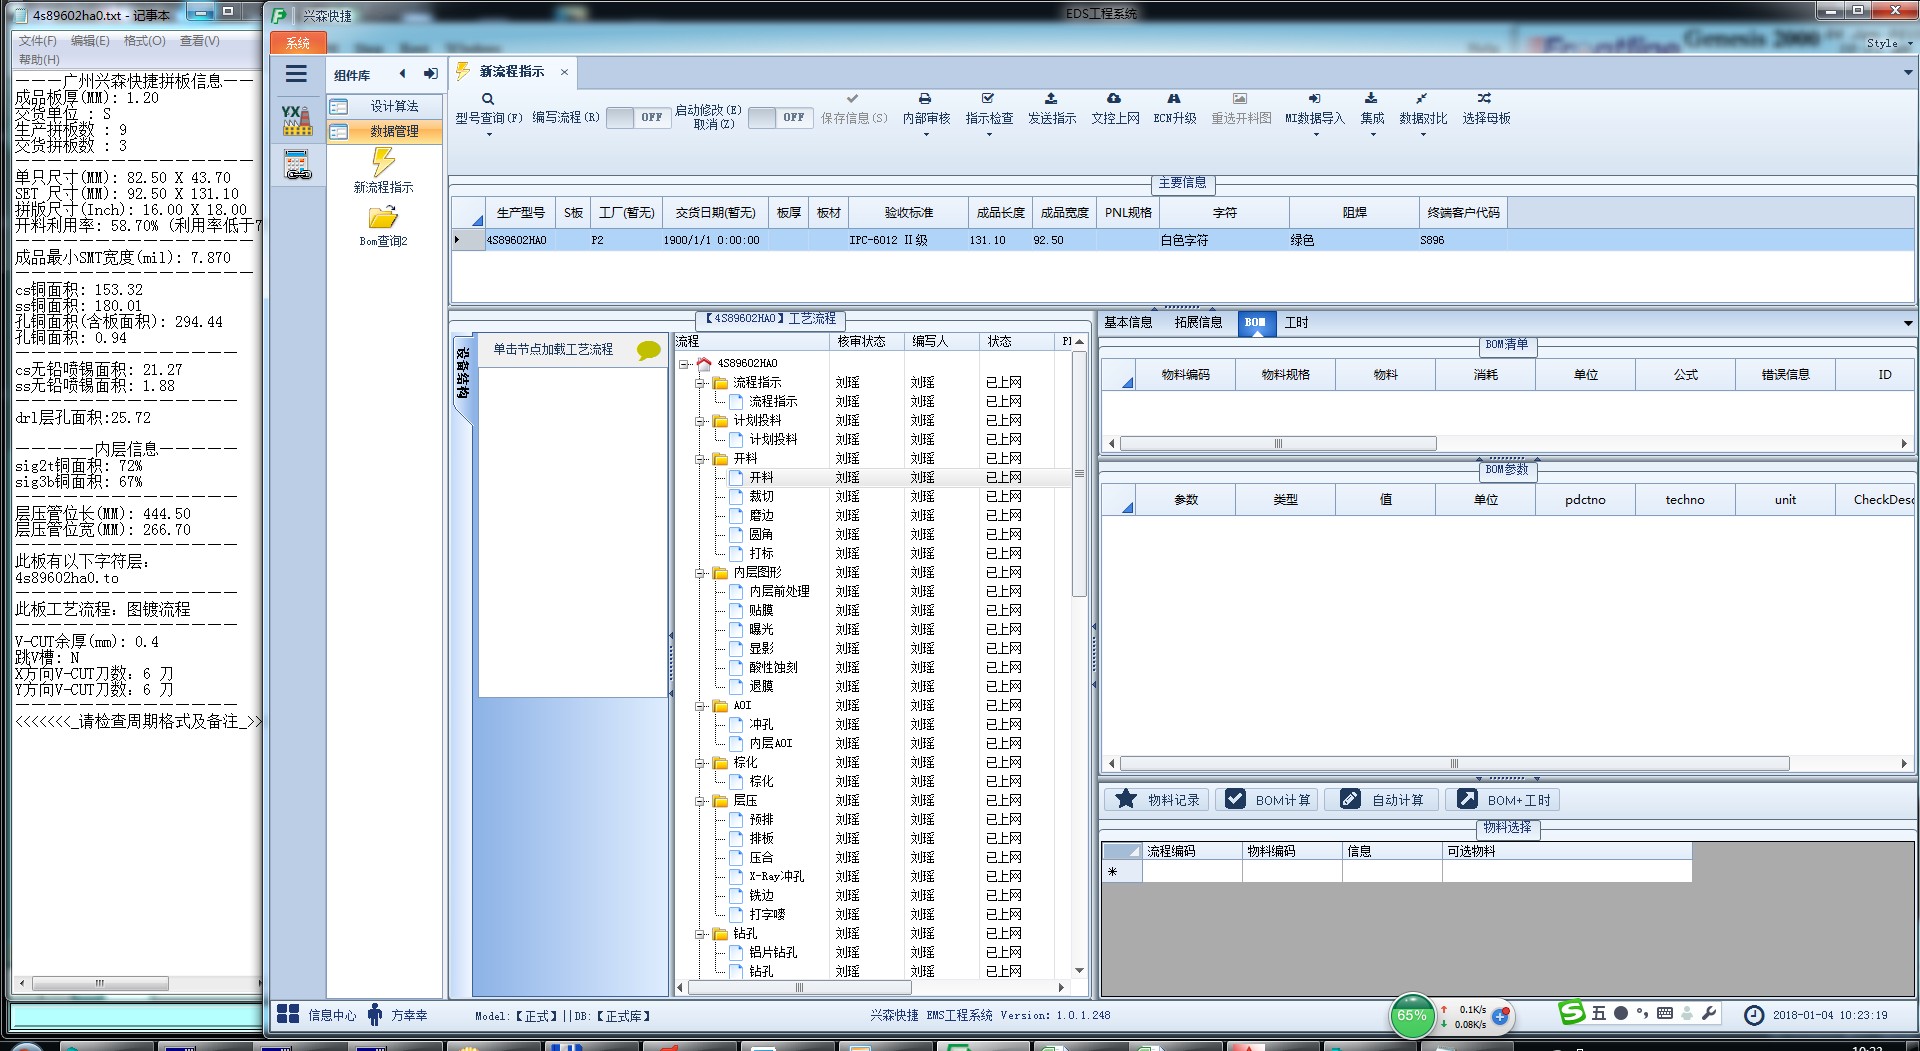
Task: Click vertical 设备结构 side tab
Action: tap(462, 373)
